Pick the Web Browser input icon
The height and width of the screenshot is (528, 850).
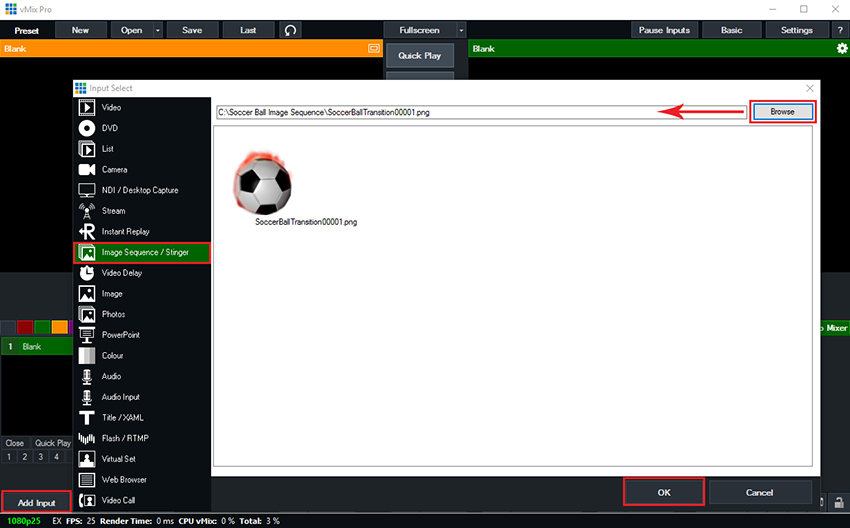pyautogui.click(x=86, y=479)
